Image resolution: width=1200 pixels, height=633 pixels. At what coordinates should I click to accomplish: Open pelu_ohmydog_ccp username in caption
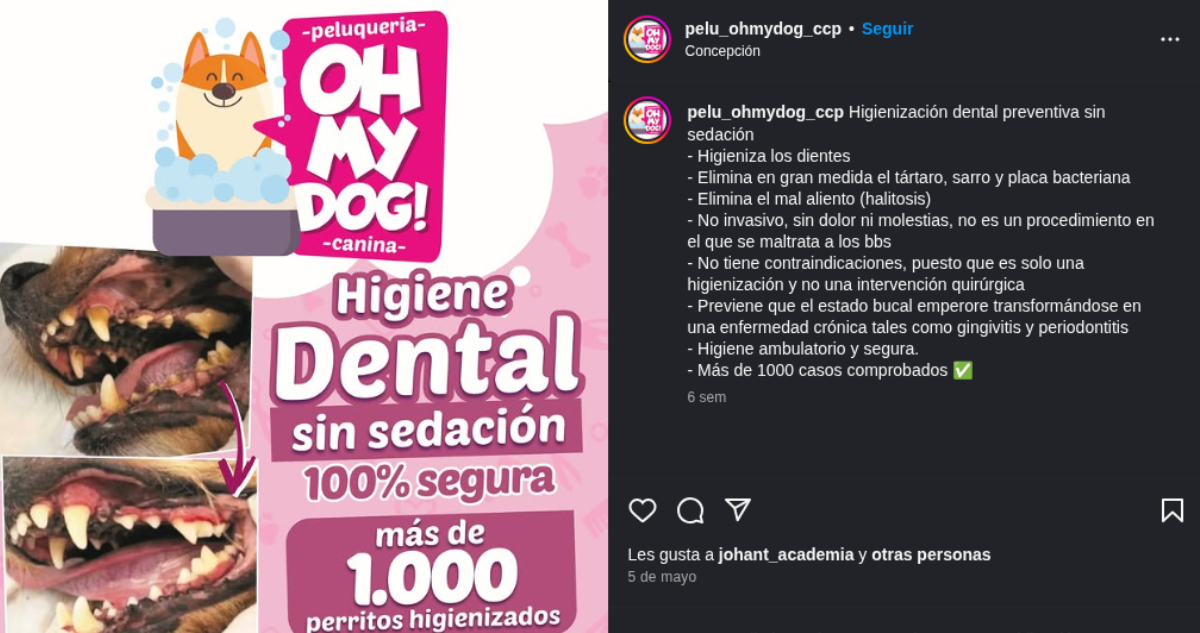[765, 112]
